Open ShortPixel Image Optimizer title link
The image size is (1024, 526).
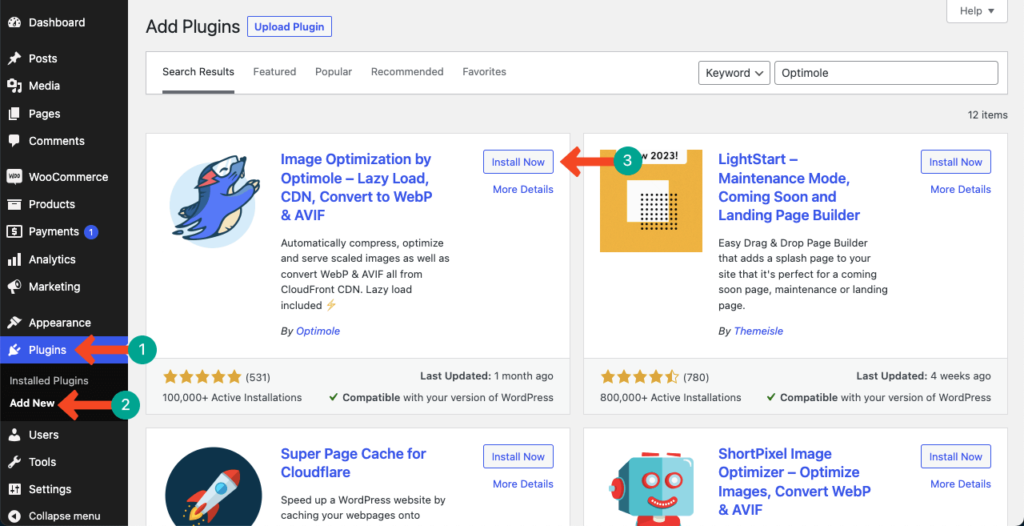pos(793,481)
